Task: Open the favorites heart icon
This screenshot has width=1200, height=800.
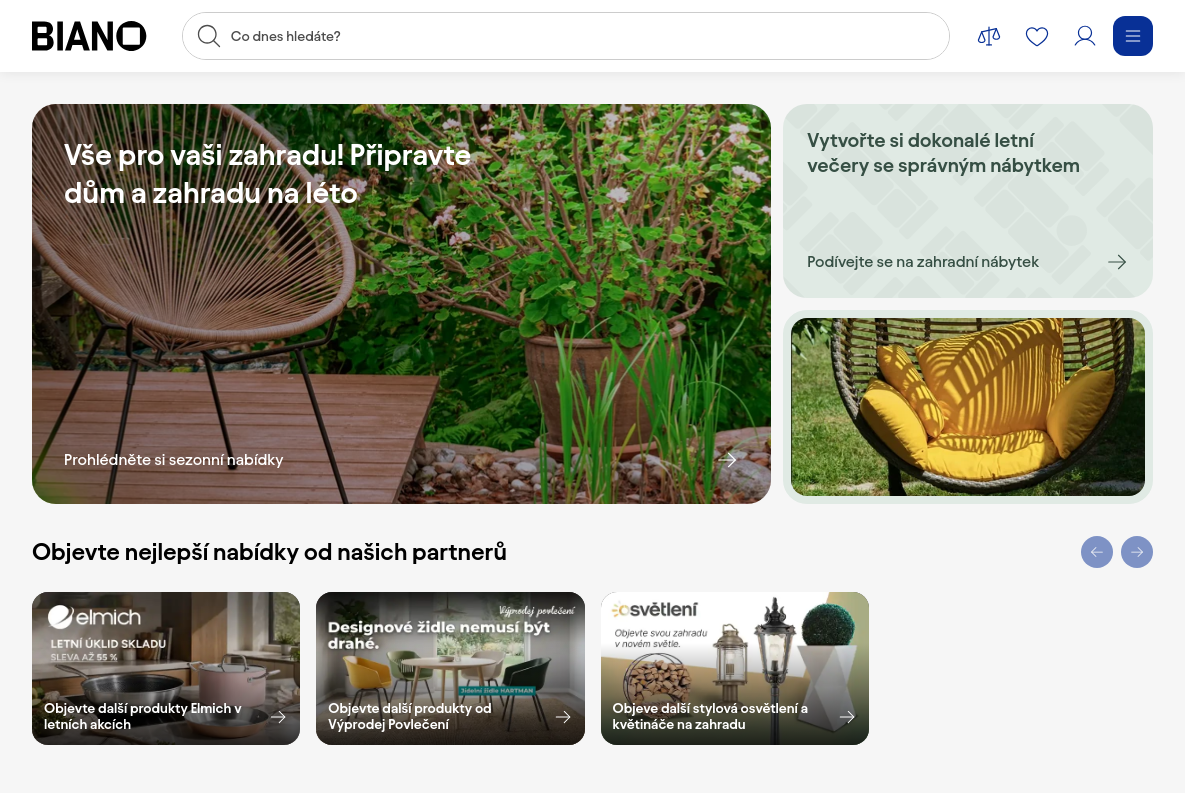Action: pos(1037,36)
